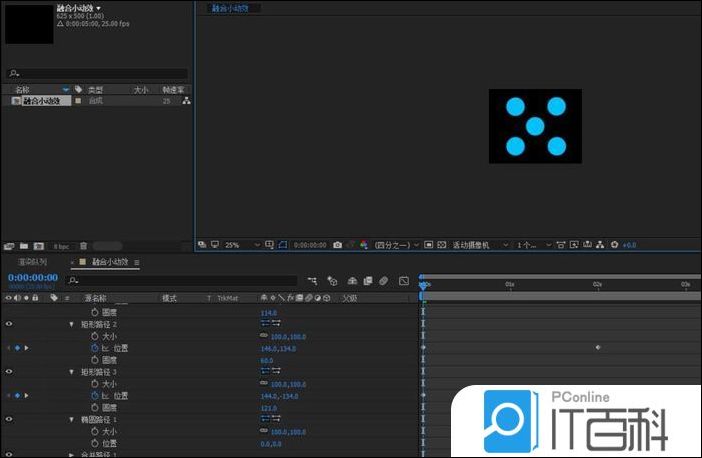Click 矩形路径 2 position value 146.0,134.0
Screen dimensions: 702x458
tap(276, 348)
